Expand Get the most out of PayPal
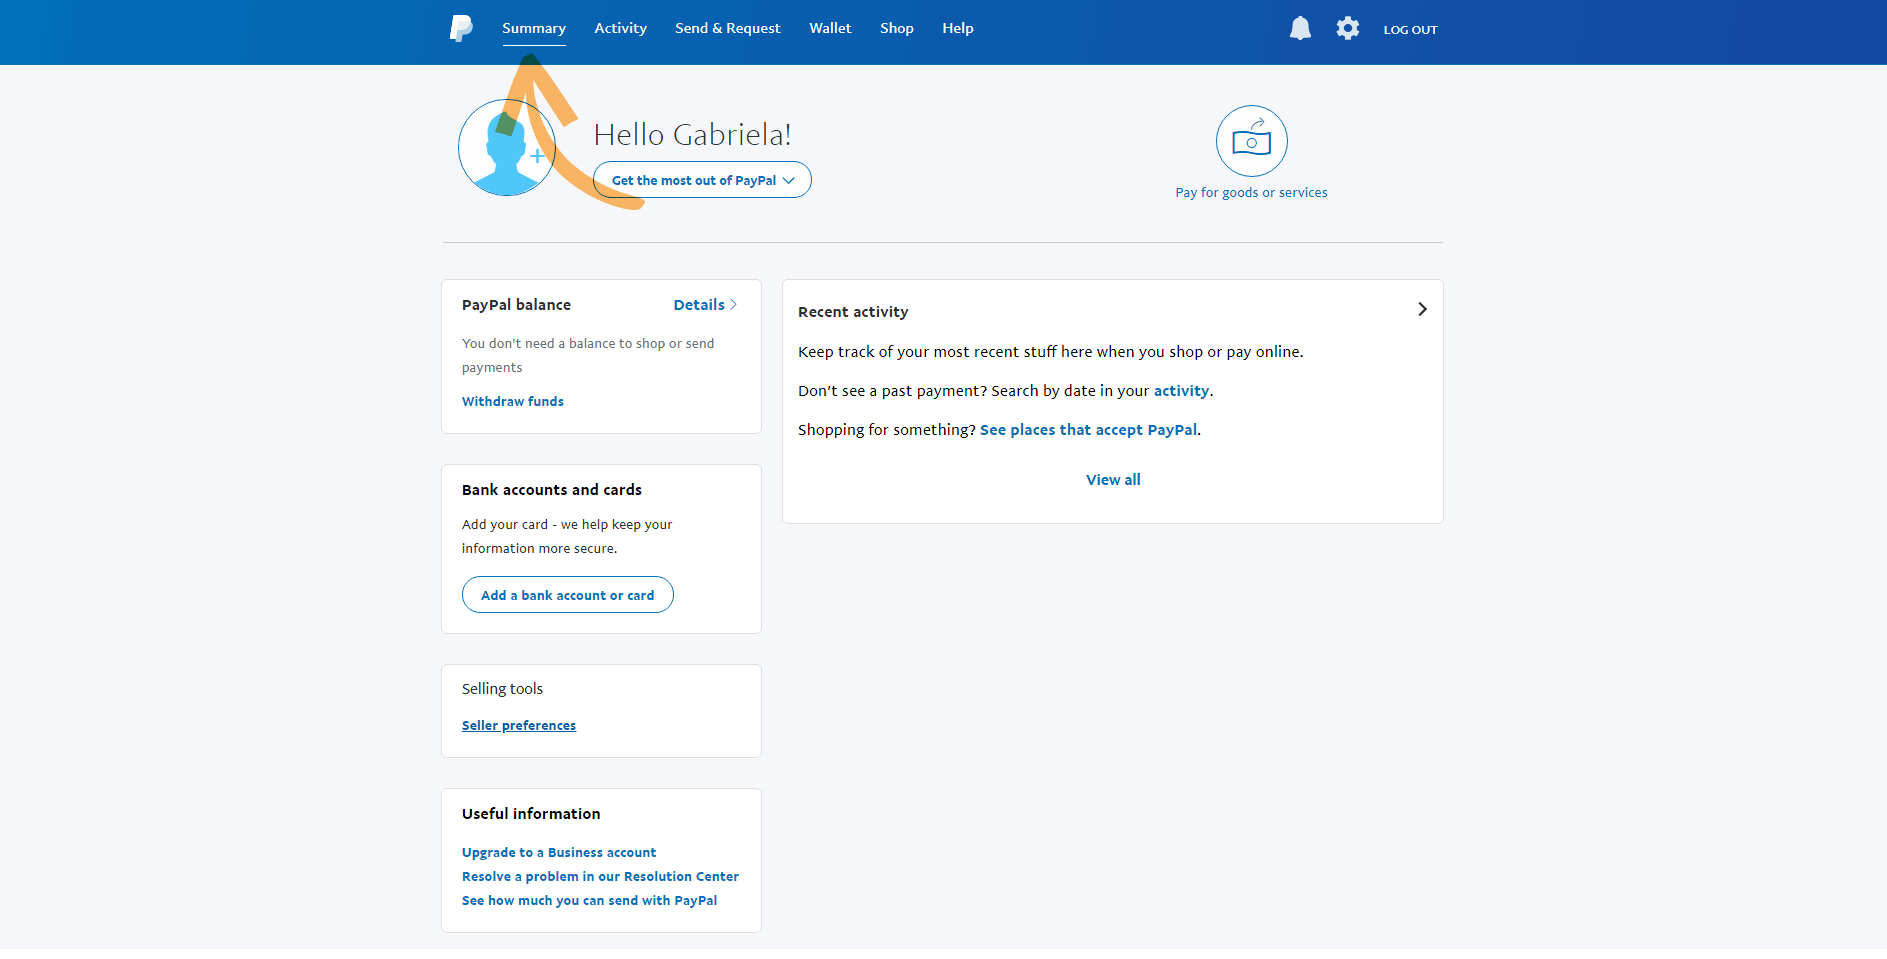 tap(702, 180)
